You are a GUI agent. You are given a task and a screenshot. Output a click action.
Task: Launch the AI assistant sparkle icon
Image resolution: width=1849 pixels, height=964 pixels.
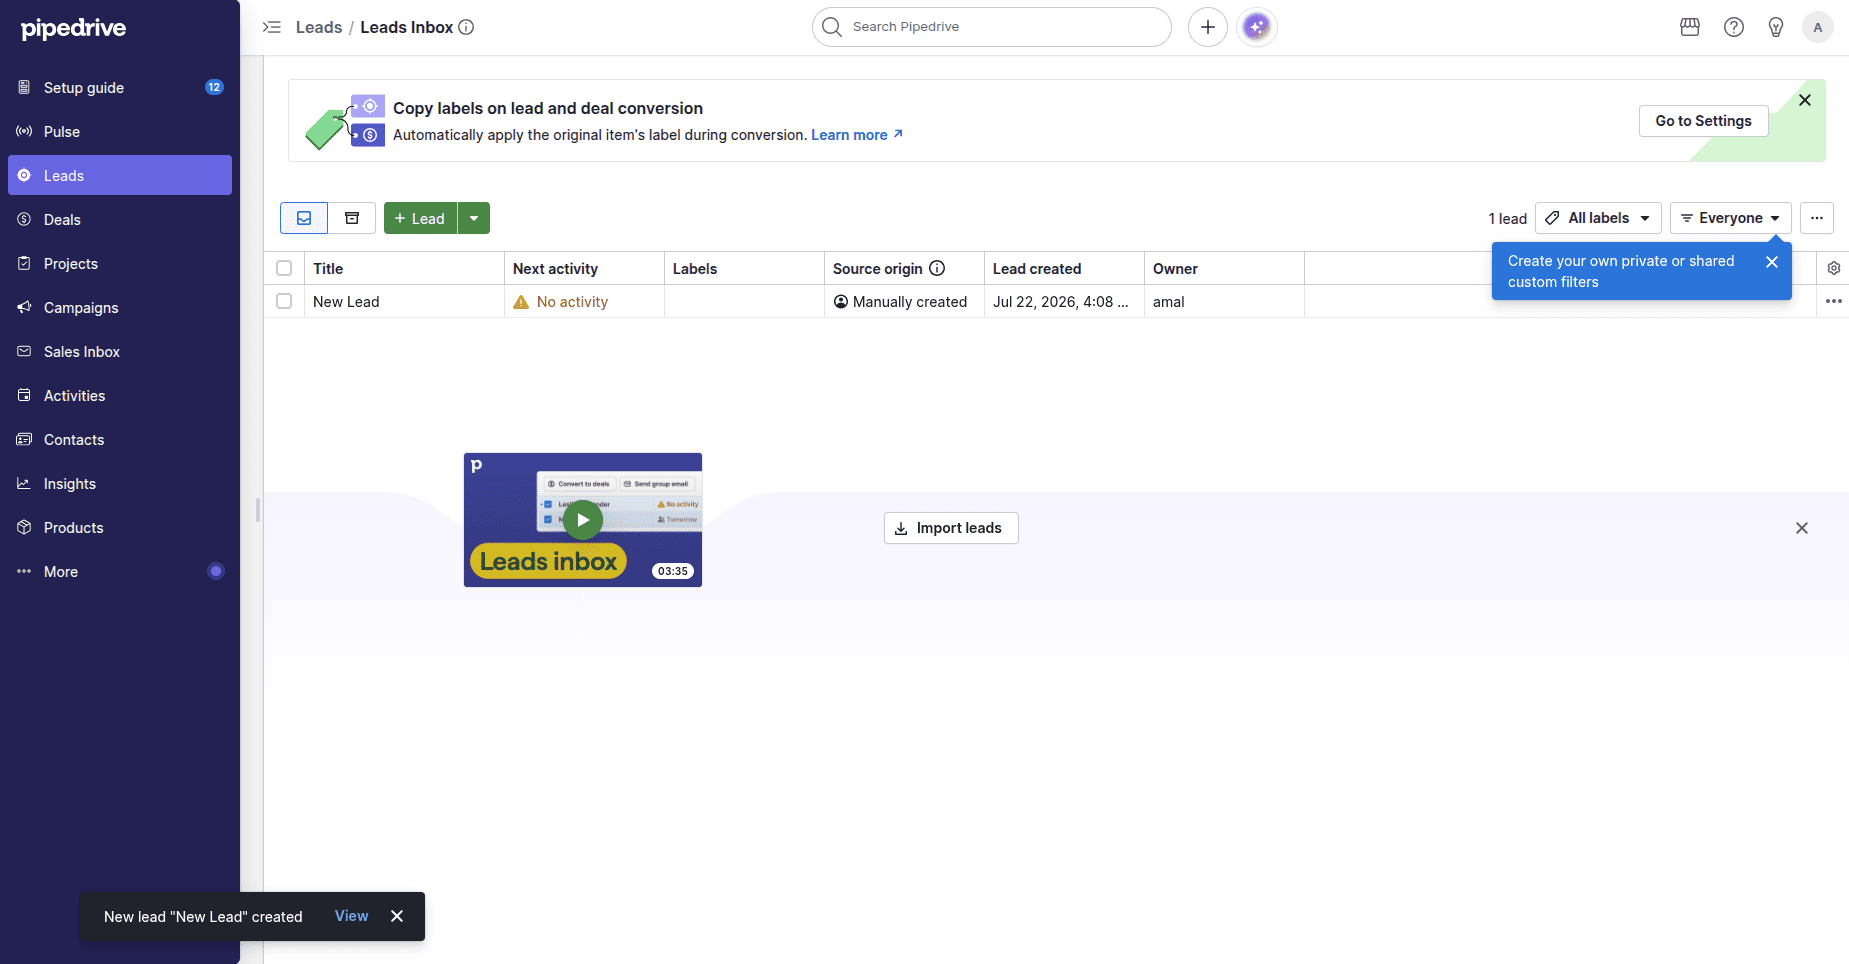(1257, 27)
